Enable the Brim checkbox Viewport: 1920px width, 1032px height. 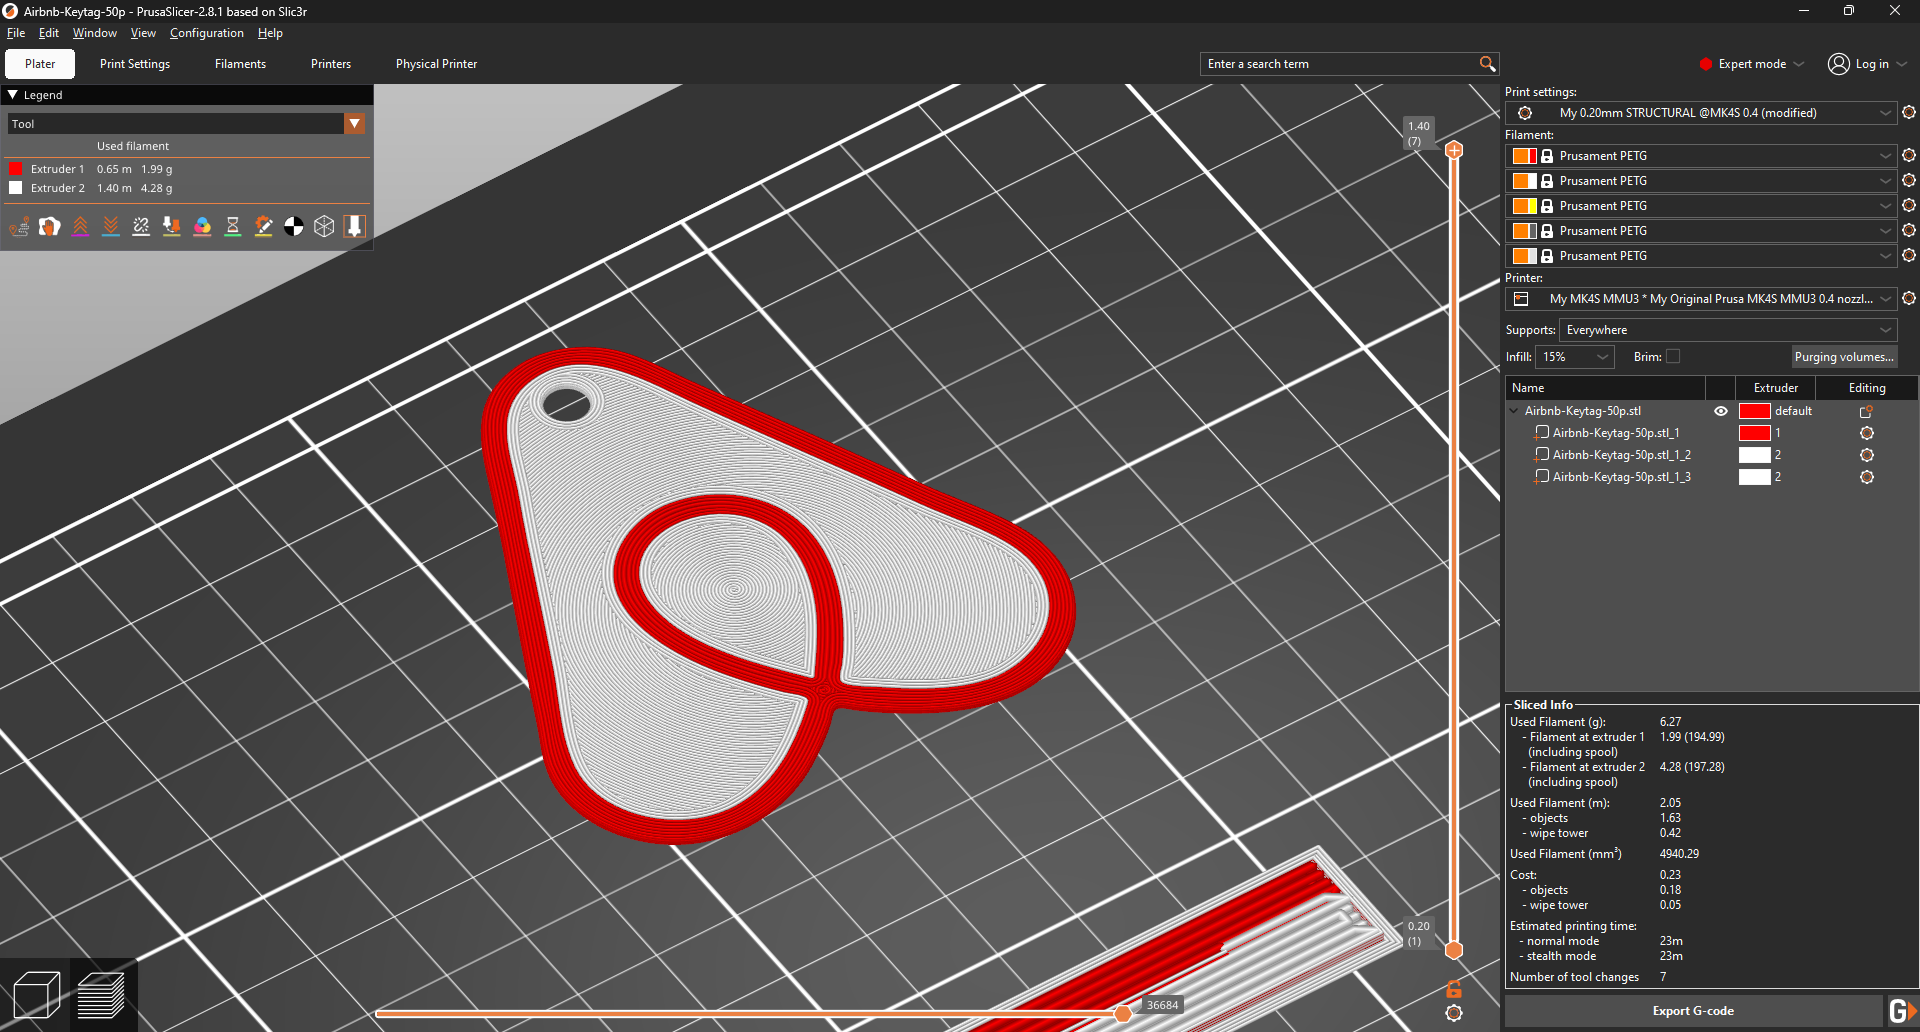(1673, 357)
